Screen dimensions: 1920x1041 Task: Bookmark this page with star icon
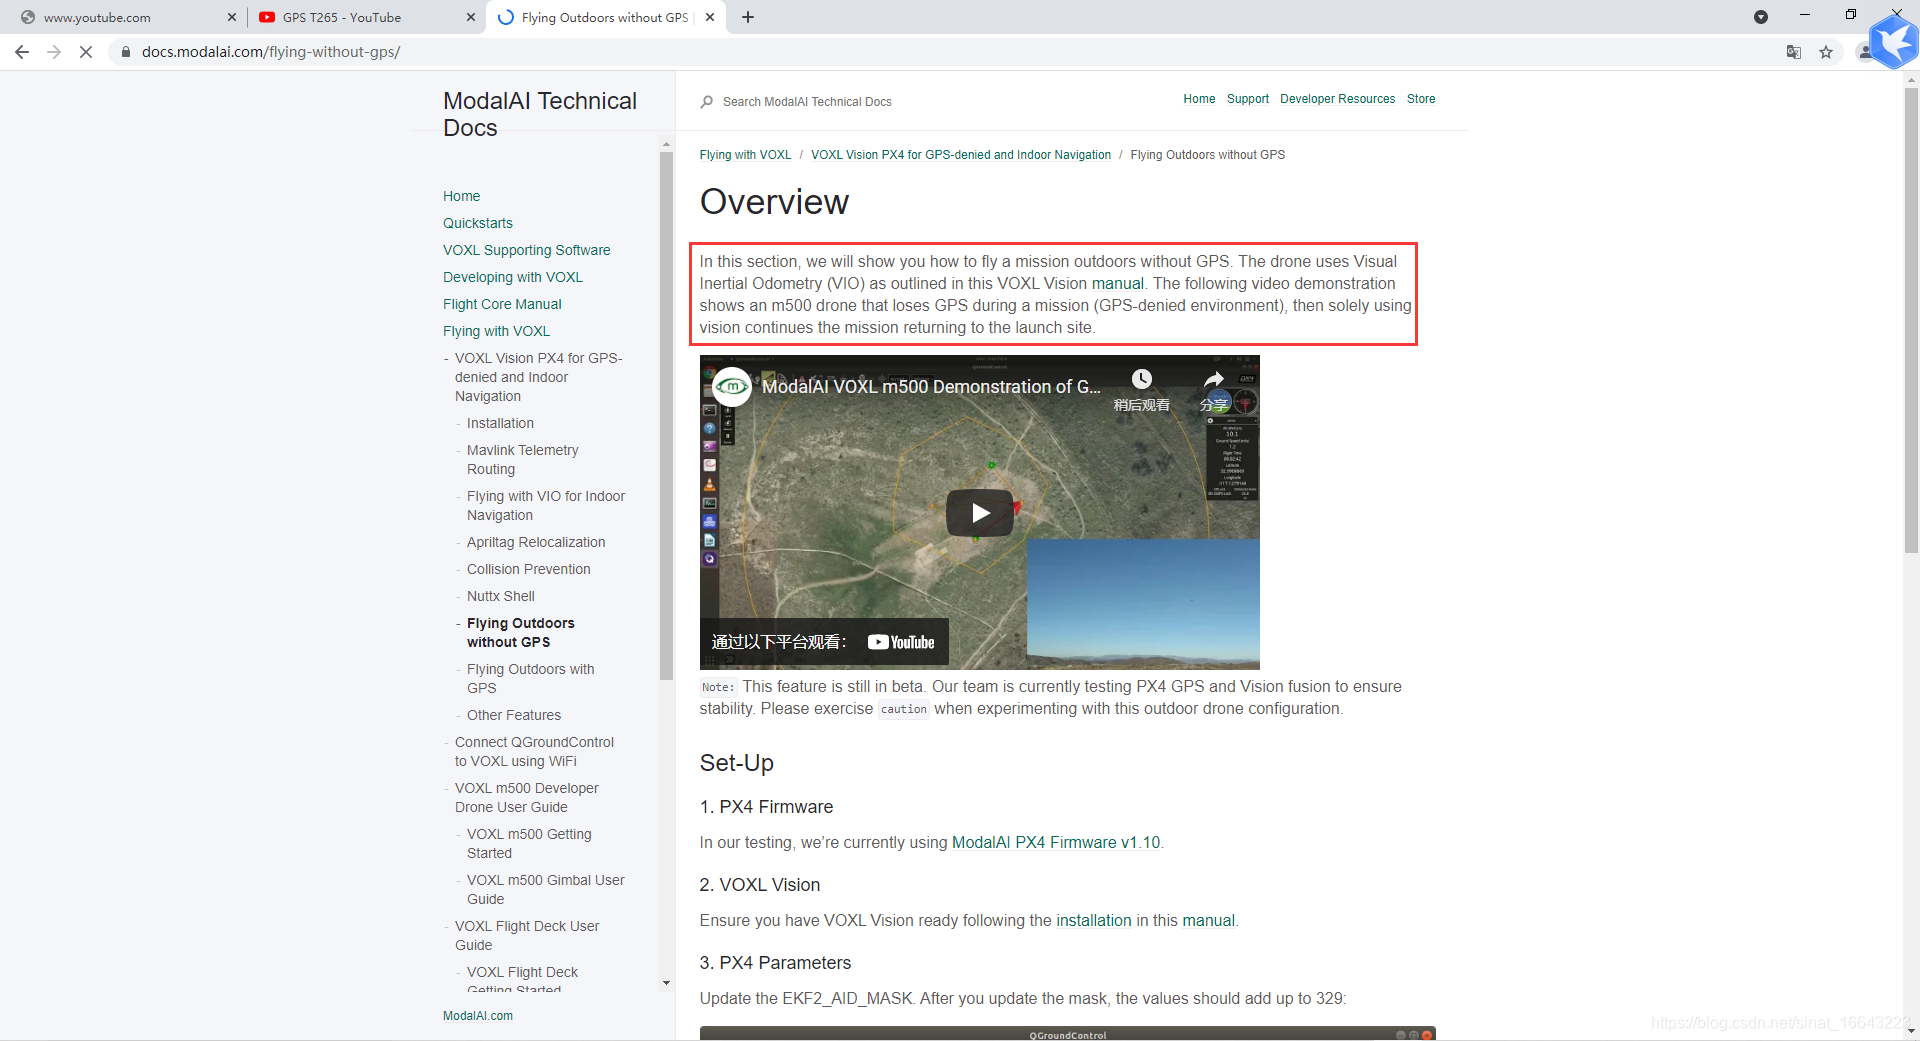1826,52
